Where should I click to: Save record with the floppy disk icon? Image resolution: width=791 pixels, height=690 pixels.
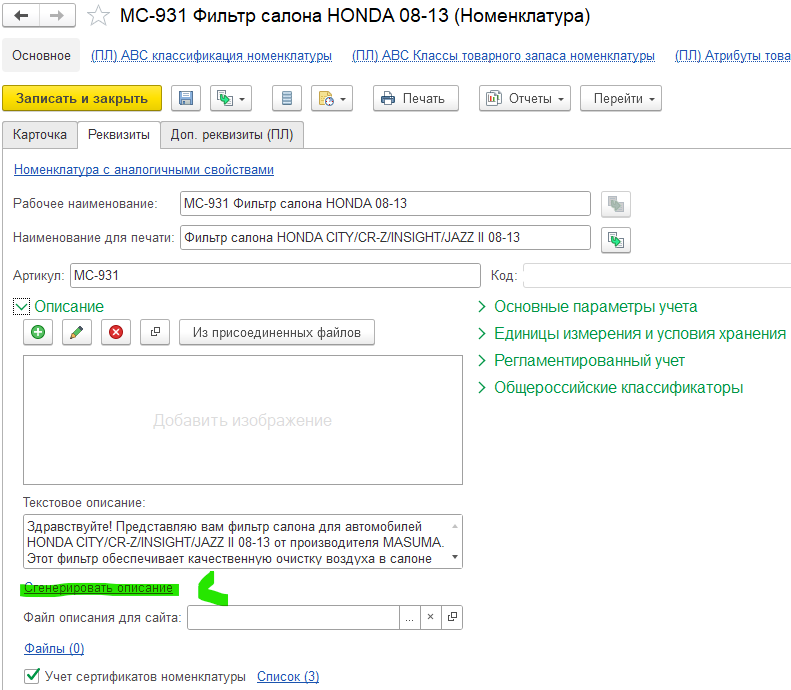click(186, 98)
